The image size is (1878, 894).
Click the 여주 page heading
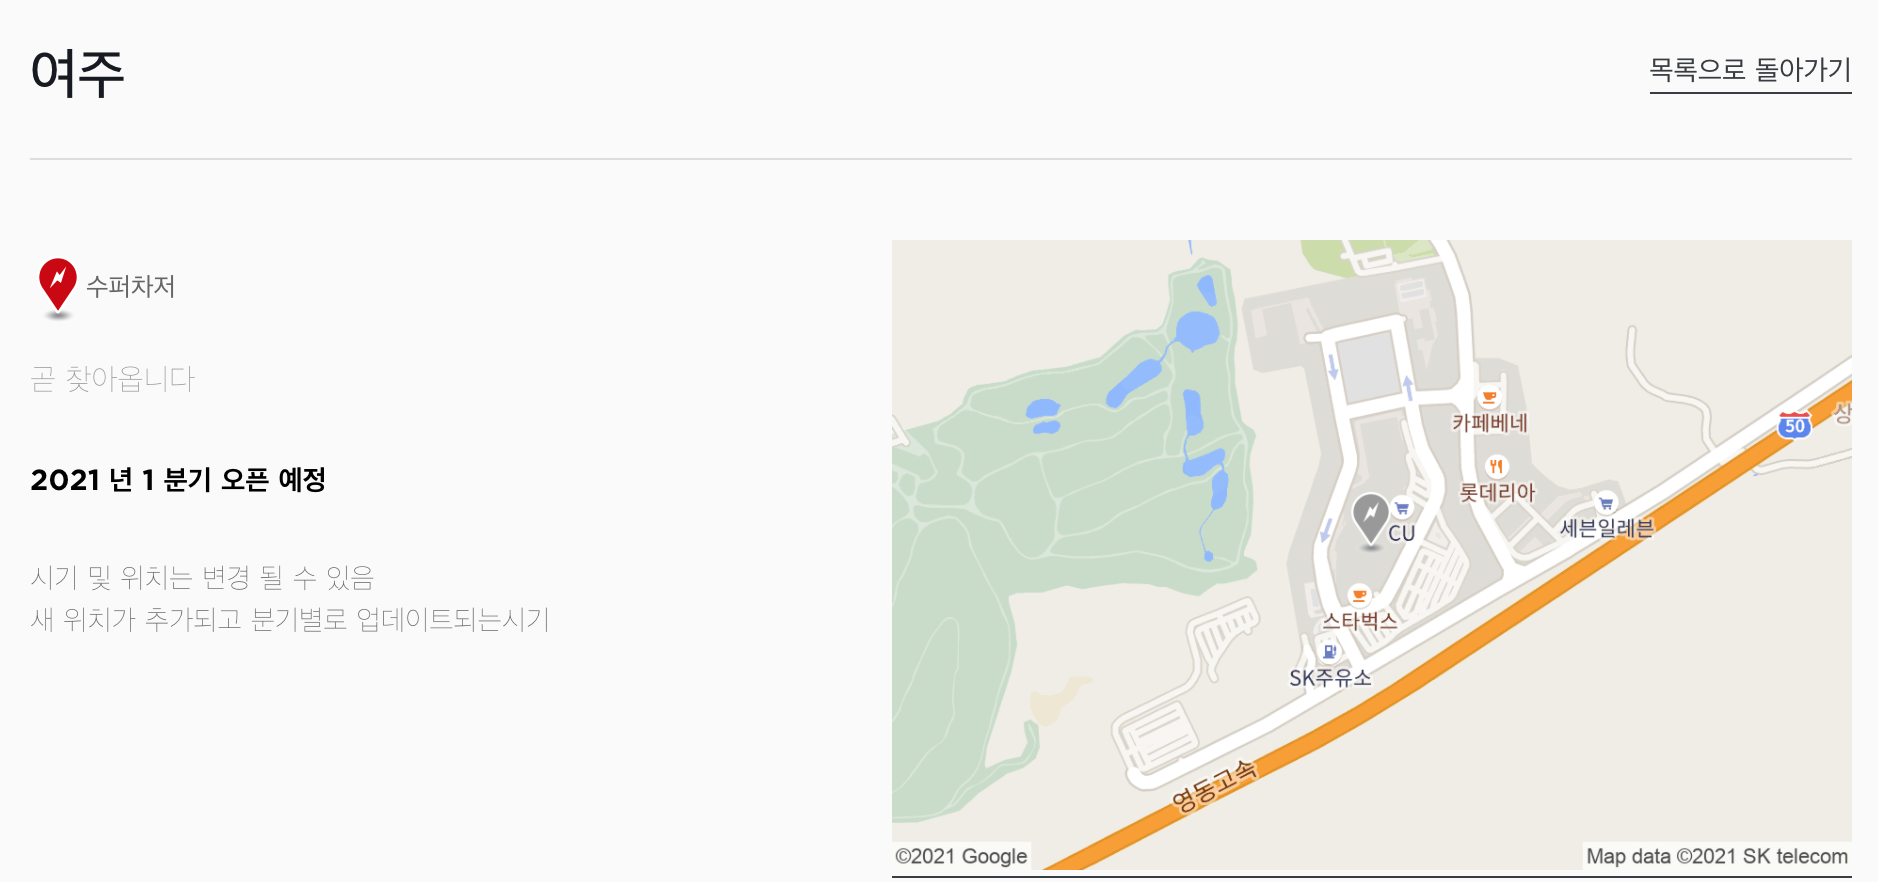(77, 73)
